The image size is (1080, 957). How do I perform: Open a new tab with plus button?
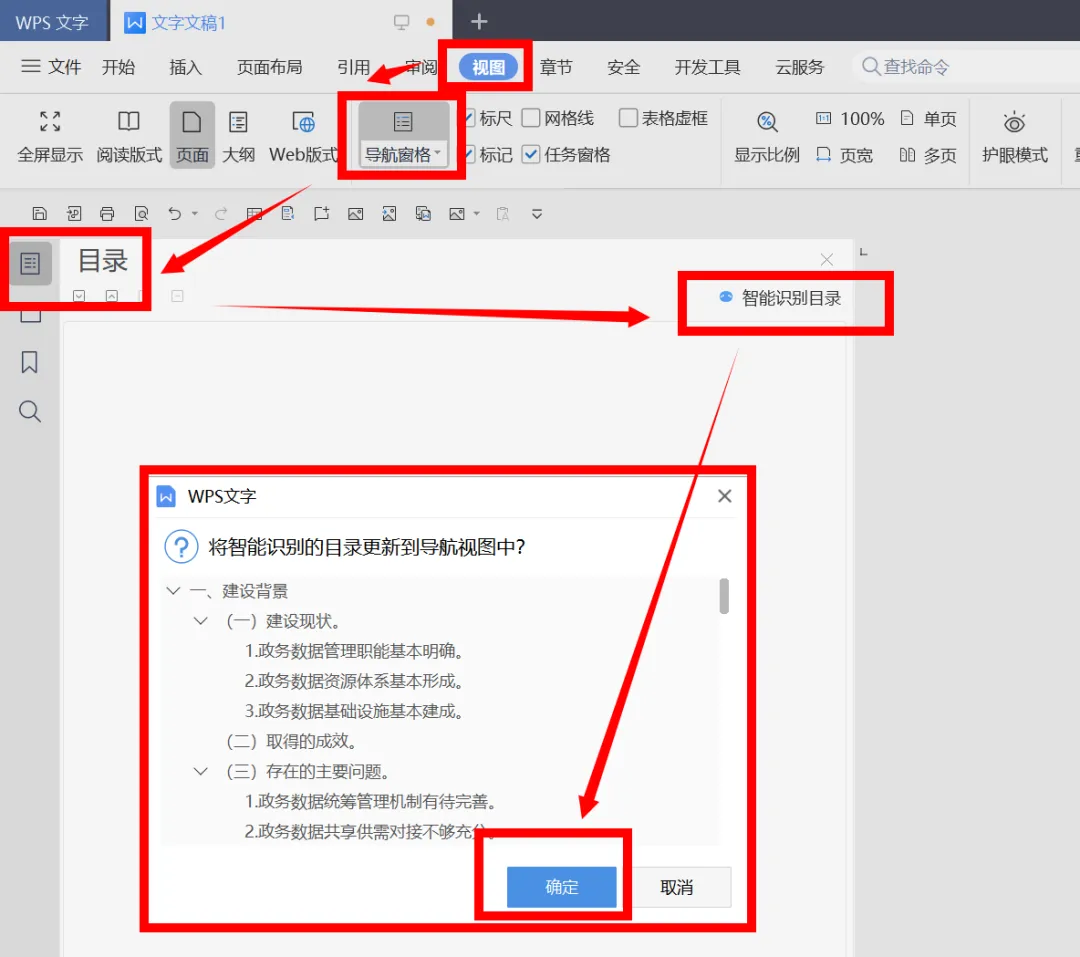[x=479, y=22]
